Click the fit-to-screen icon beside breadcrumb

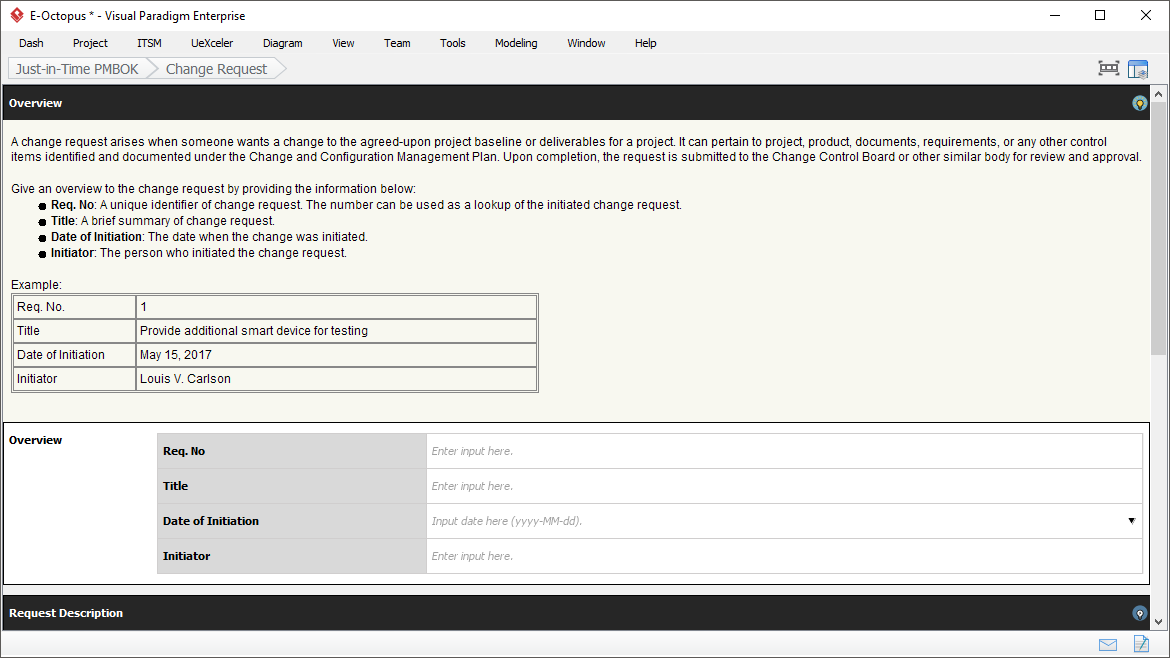point(1108,69)
